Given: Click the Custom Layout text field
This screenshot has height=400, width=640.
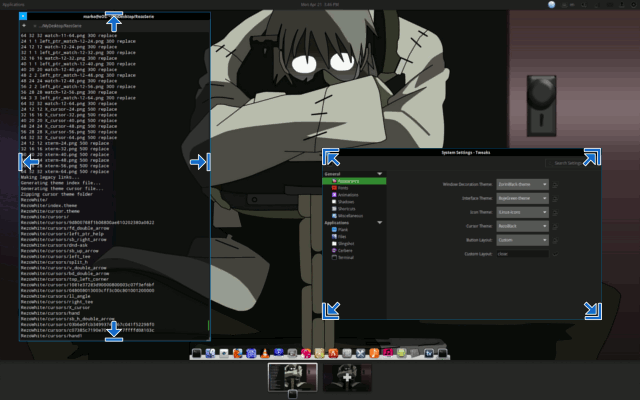Looking at the screenshot, I should pos(522,254).
